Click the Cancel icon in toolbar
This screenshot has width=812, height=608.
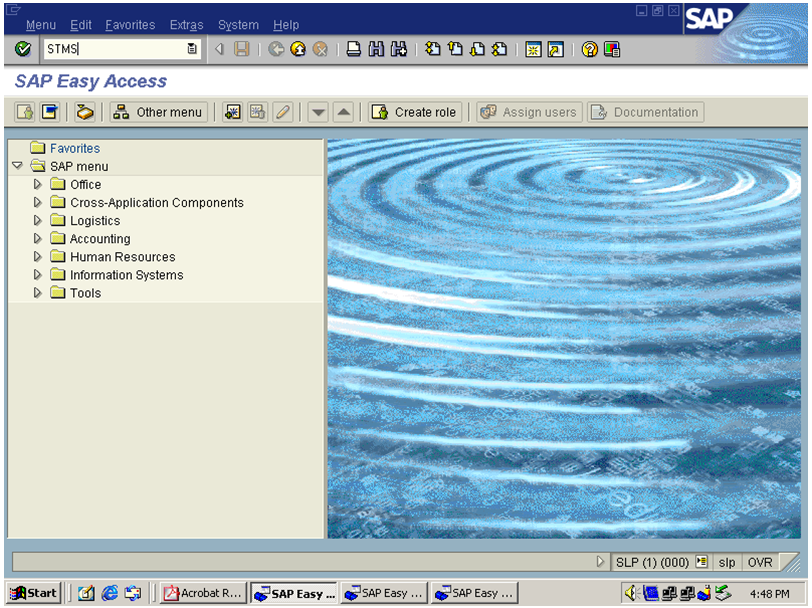(x=321, y=49)
